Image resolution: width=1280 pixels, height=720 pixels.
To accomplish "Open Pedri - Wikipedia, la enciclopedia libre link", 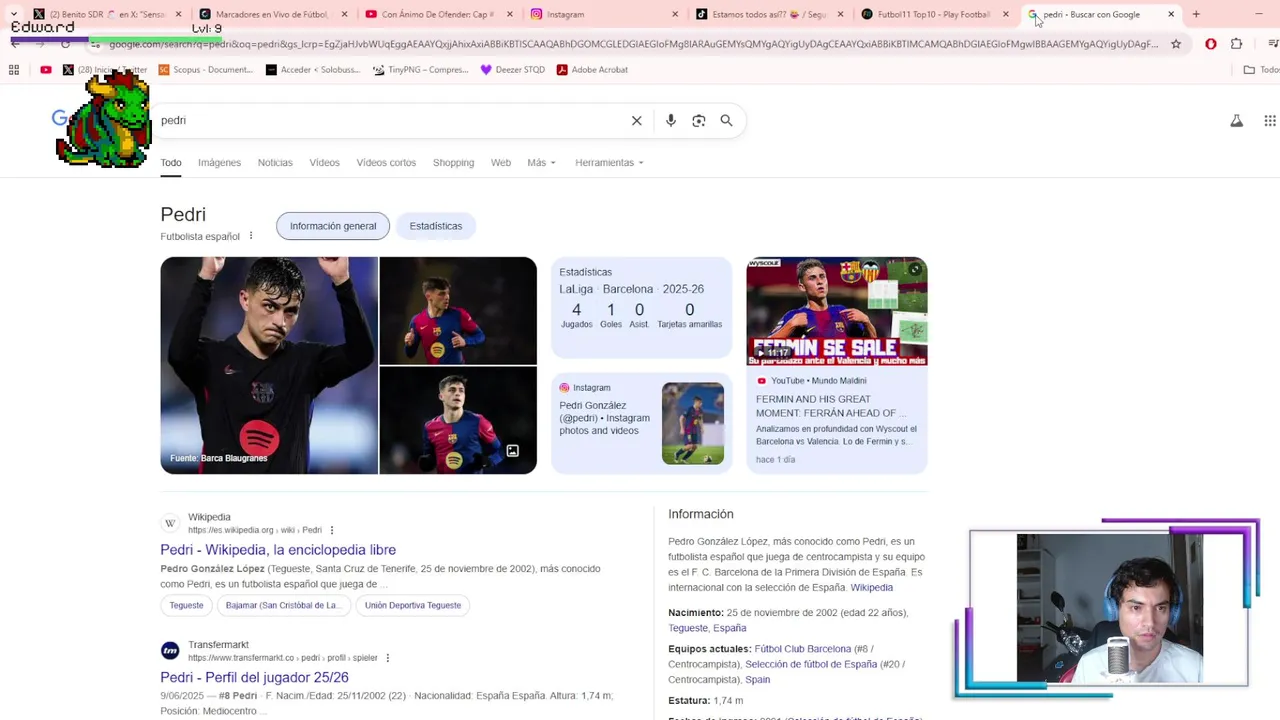I will (278, 550).
